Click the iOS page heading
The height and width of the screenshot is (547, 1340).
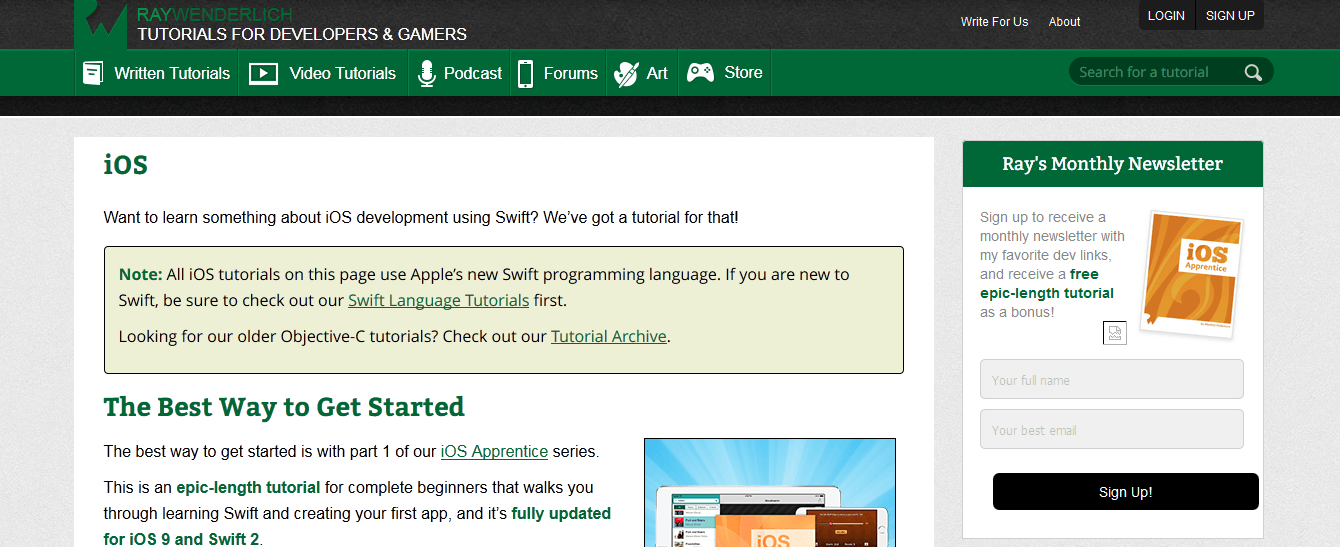(126, 165)
